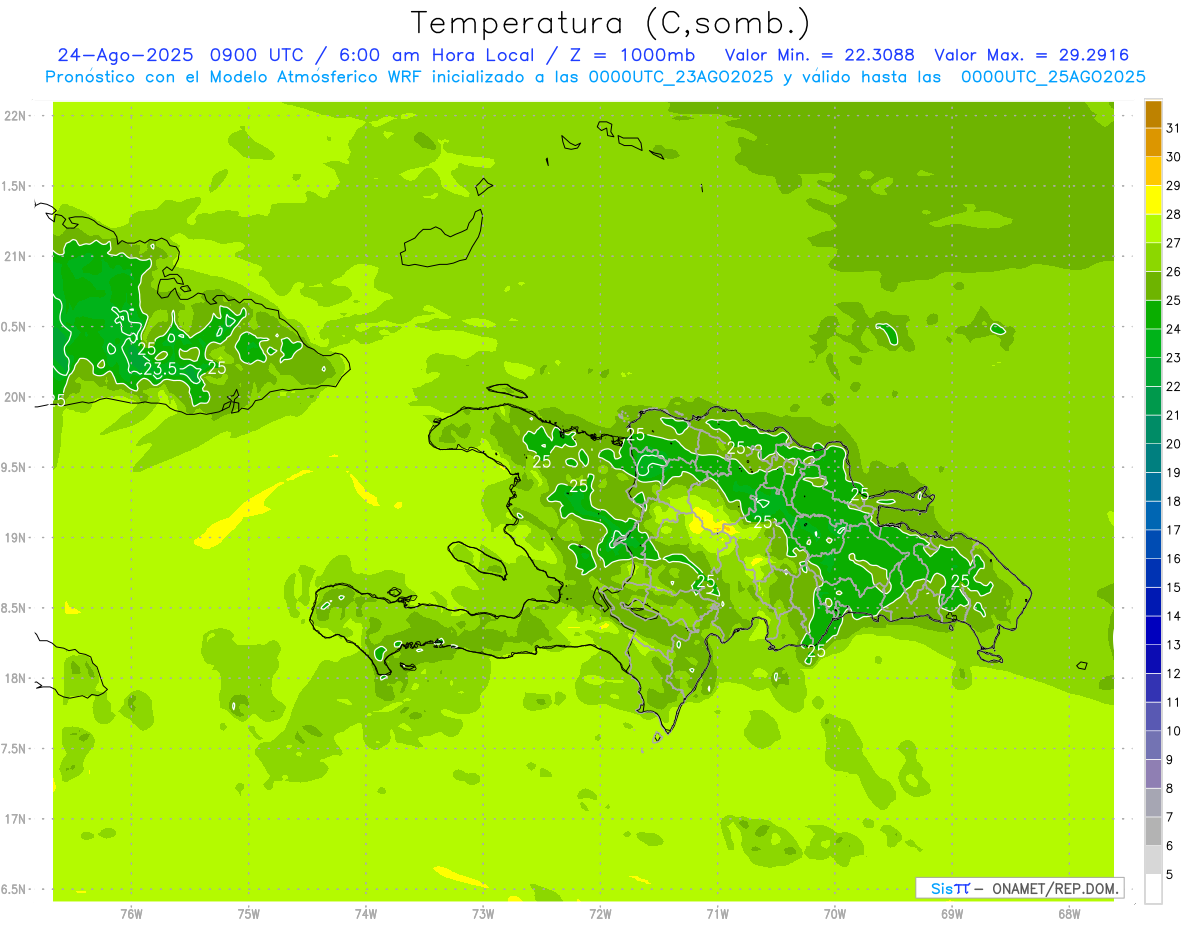The width and height of the screenshot is (1200, 927).
Task: Click the "72W" longitude axis label
Action: (x=600, y=914)
